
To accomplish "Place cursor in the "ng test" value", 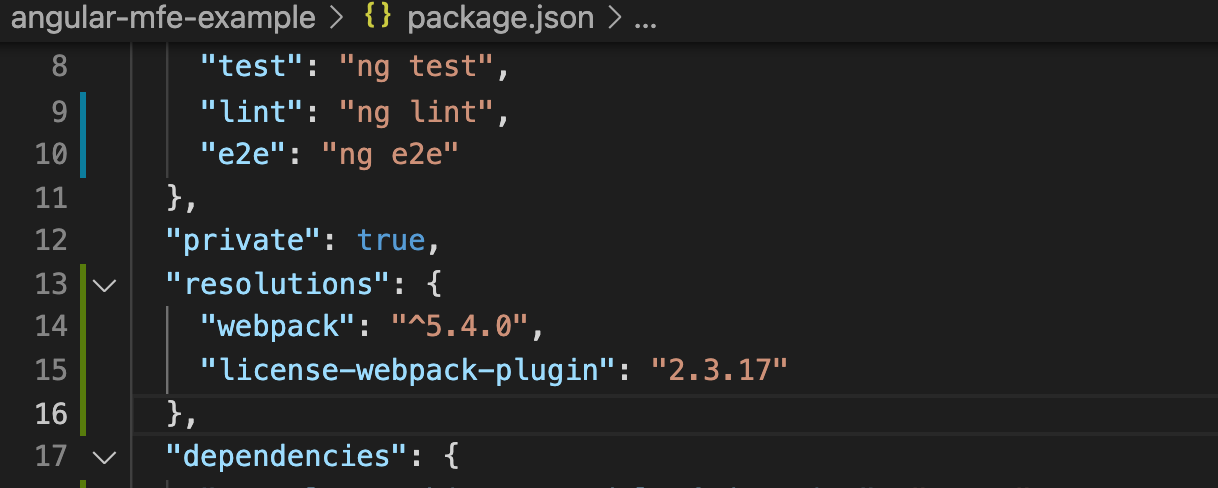I will (x=417, y=69).
